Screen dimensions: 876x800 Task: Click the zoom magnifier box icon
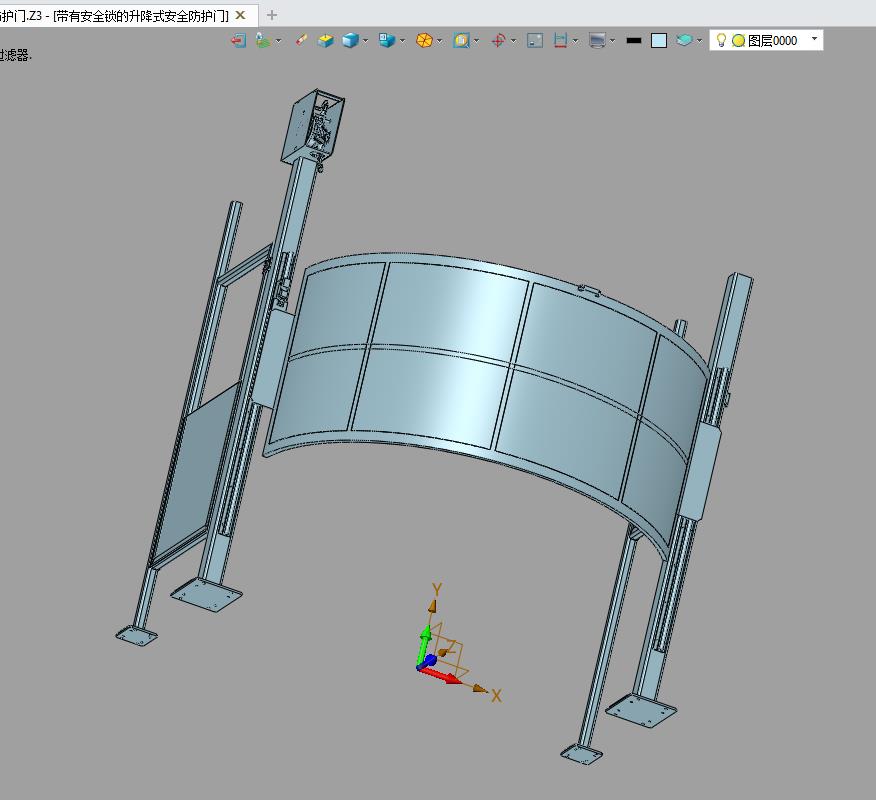point(461,40)
